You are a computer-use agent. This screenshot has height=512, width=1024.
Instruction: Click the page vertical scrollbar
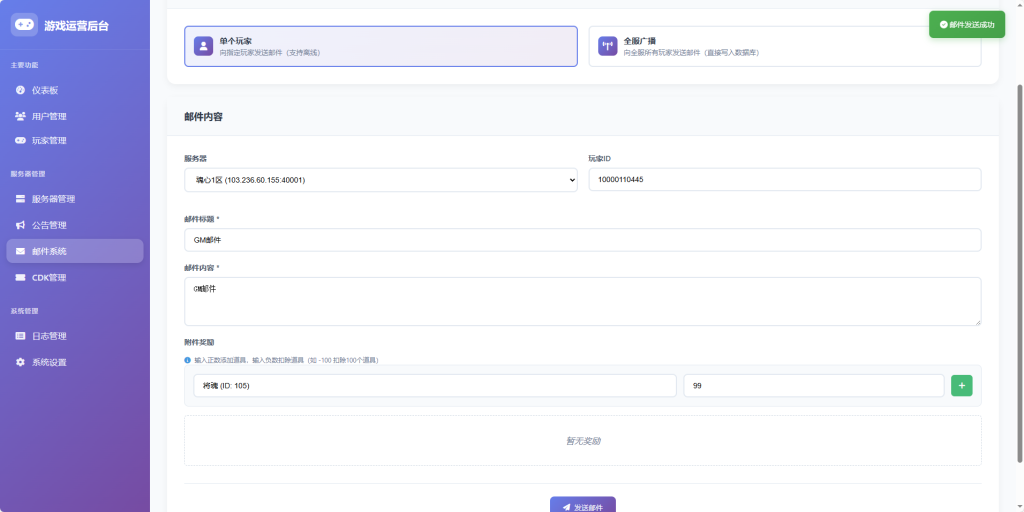point(1019,274)
